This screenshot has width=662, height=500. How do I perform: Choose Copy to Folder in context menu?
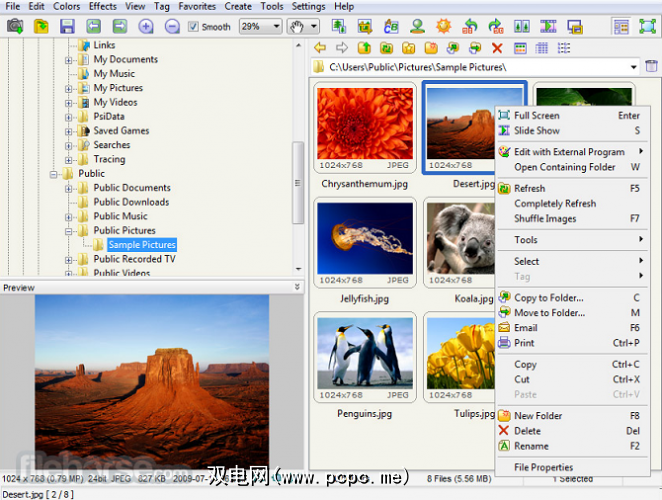click(x=548, y=298)
